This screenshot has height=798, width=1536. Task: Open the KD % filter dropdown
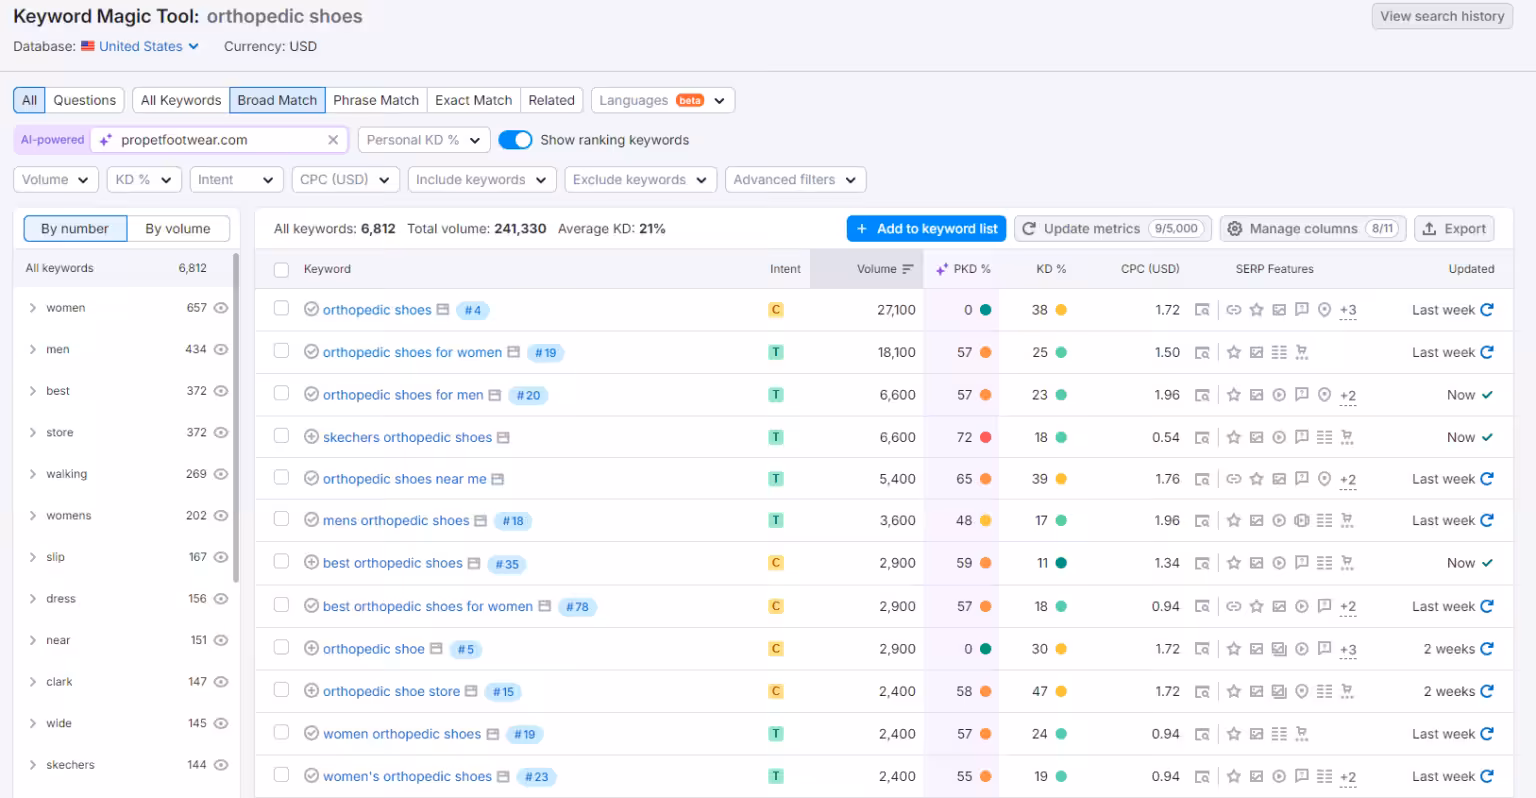(144, 180)
